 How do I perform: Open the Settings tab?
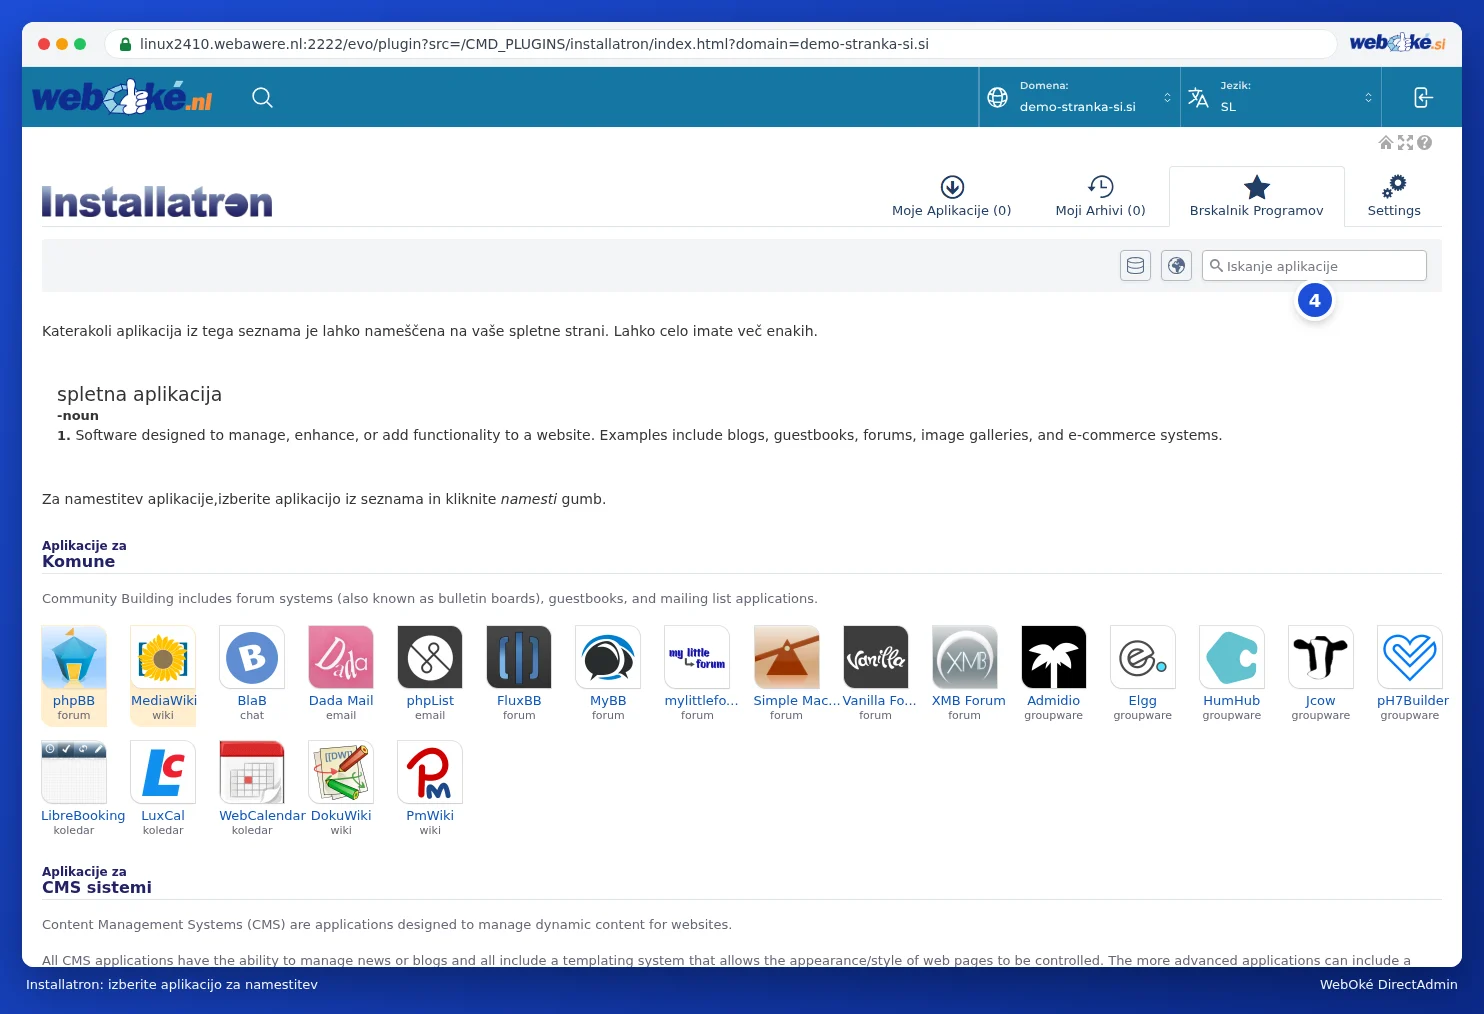(1394, 197)
